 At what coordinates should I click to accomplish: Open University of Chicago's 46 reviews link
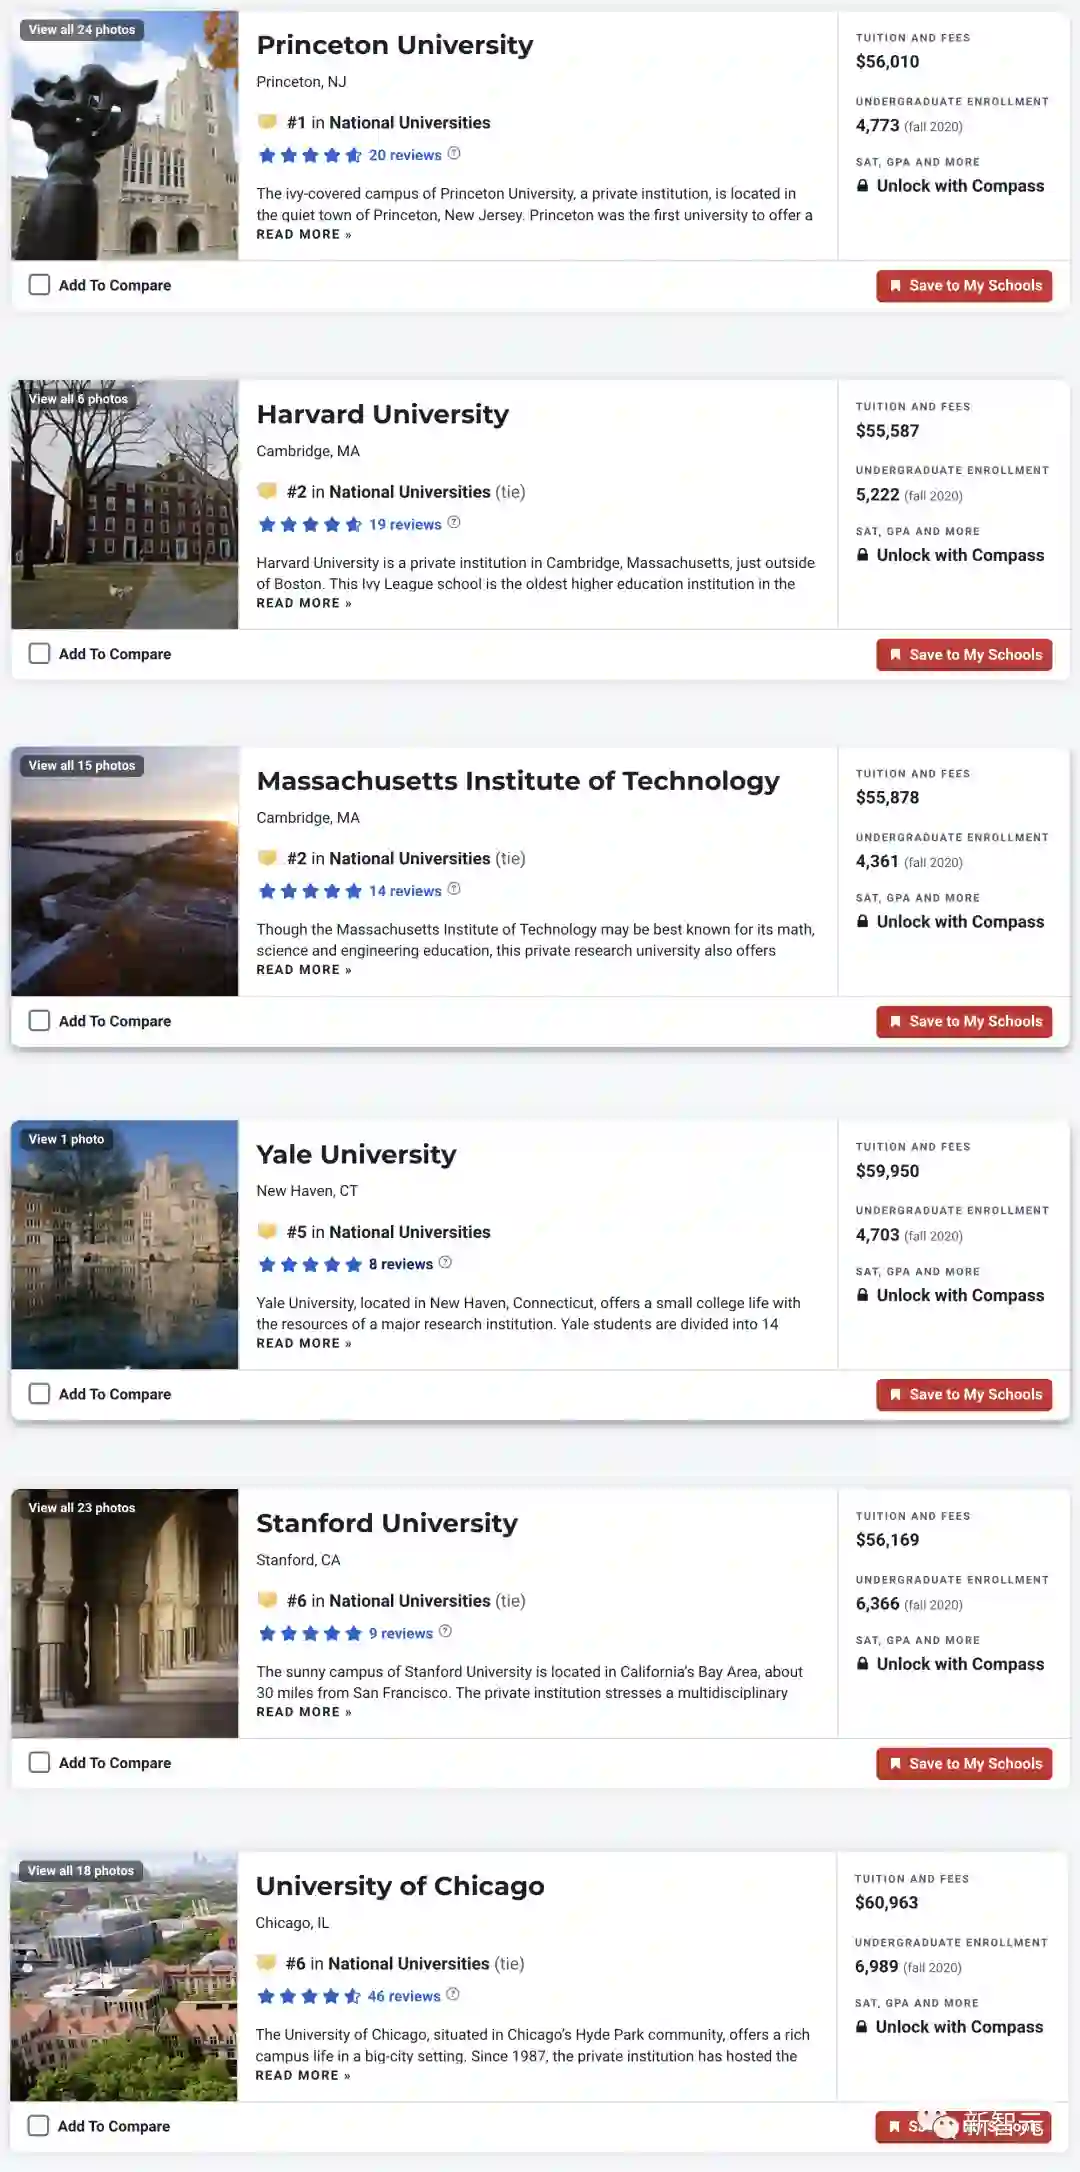[404, 1996]
